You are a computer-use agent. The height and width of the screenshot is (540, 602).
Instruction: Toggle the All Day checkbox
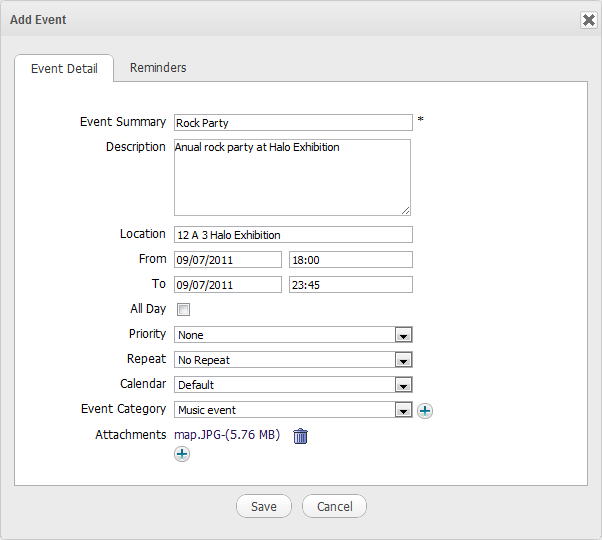click(183, 310)
